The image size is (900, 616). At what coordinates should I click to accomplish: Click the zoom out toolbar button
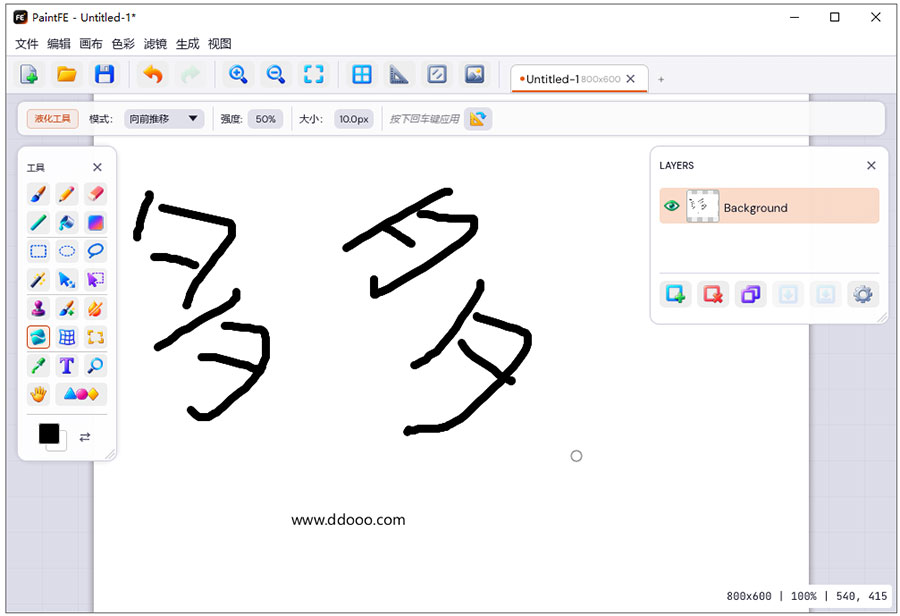(276, 75)
